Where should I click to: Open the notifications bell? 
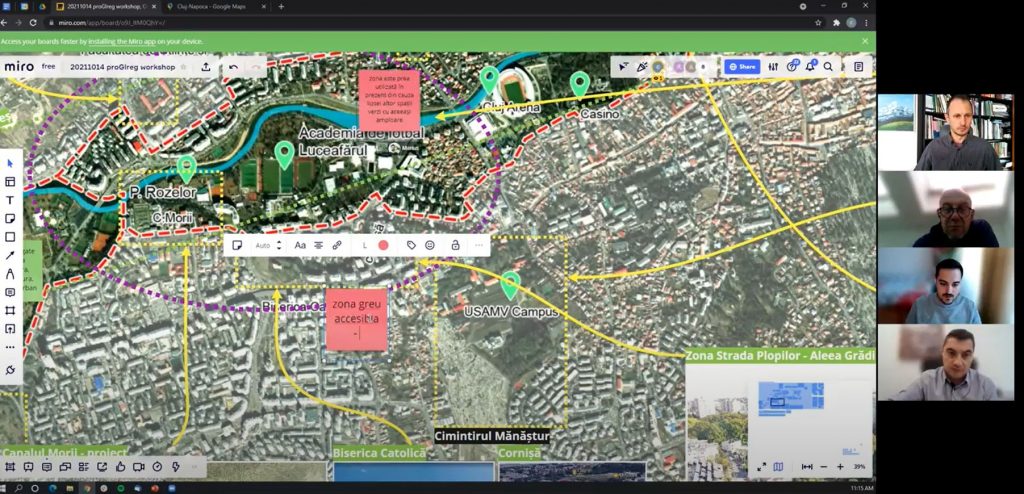point(810,67)
